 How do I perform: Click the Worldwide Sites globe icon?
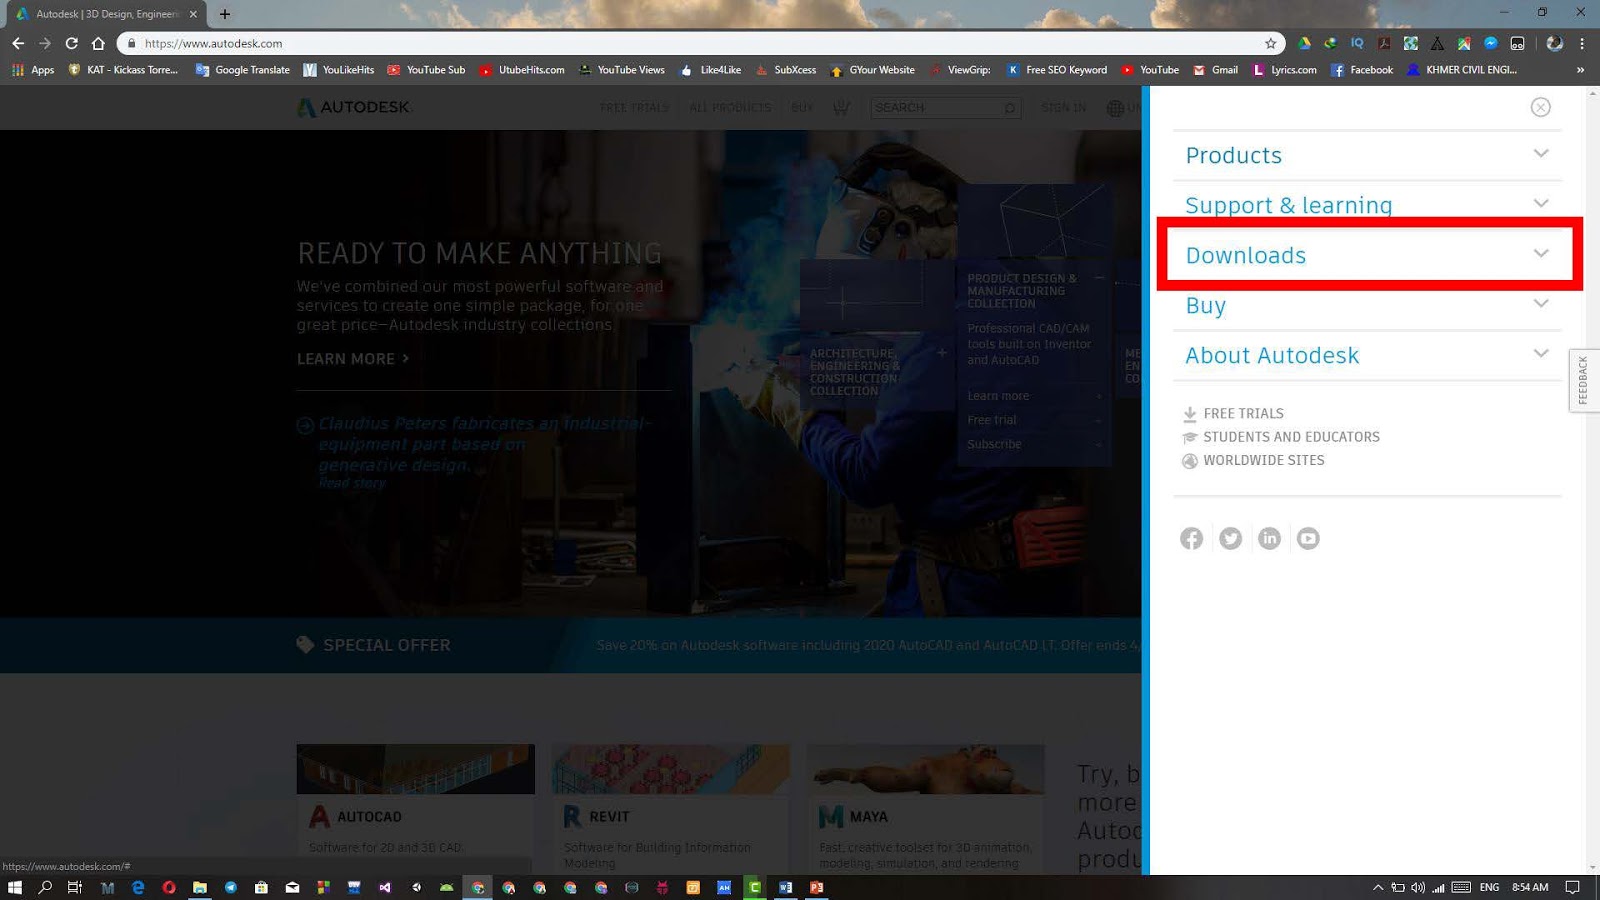(1190, 460)
